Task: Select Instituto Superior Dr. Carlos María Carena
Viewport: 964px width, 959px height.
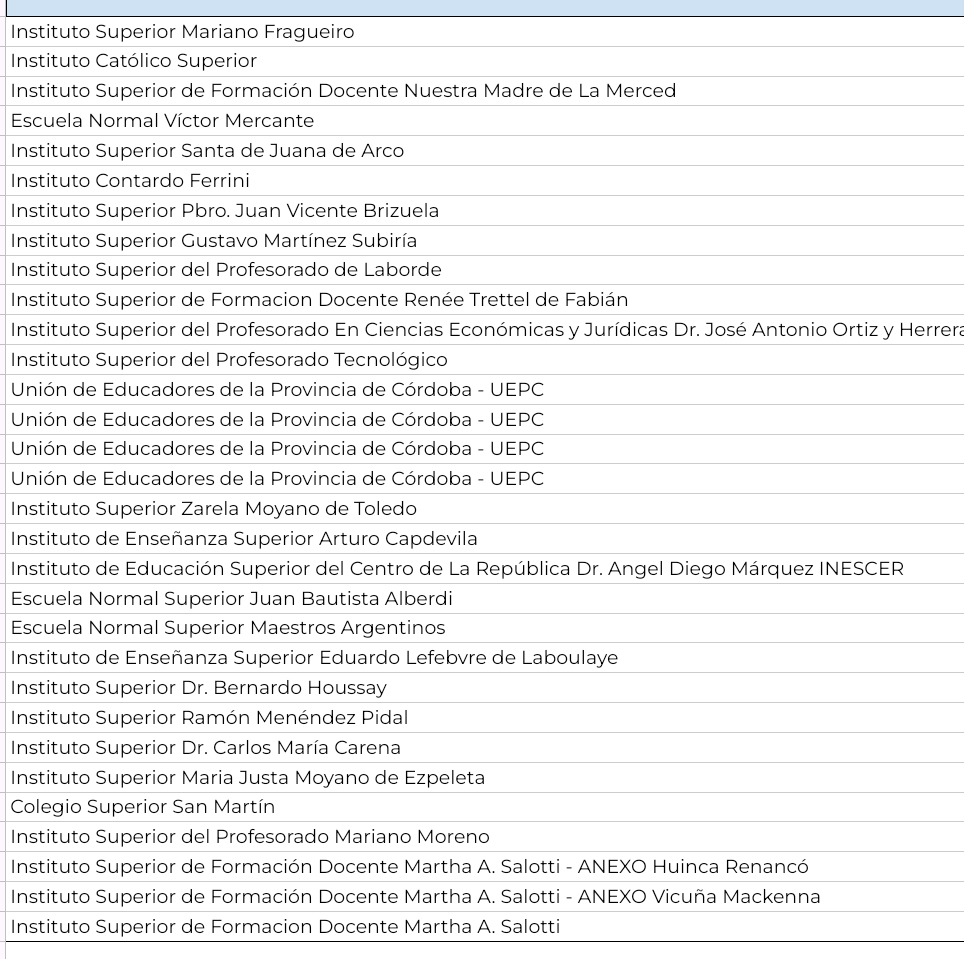Action: pos(485,748)
